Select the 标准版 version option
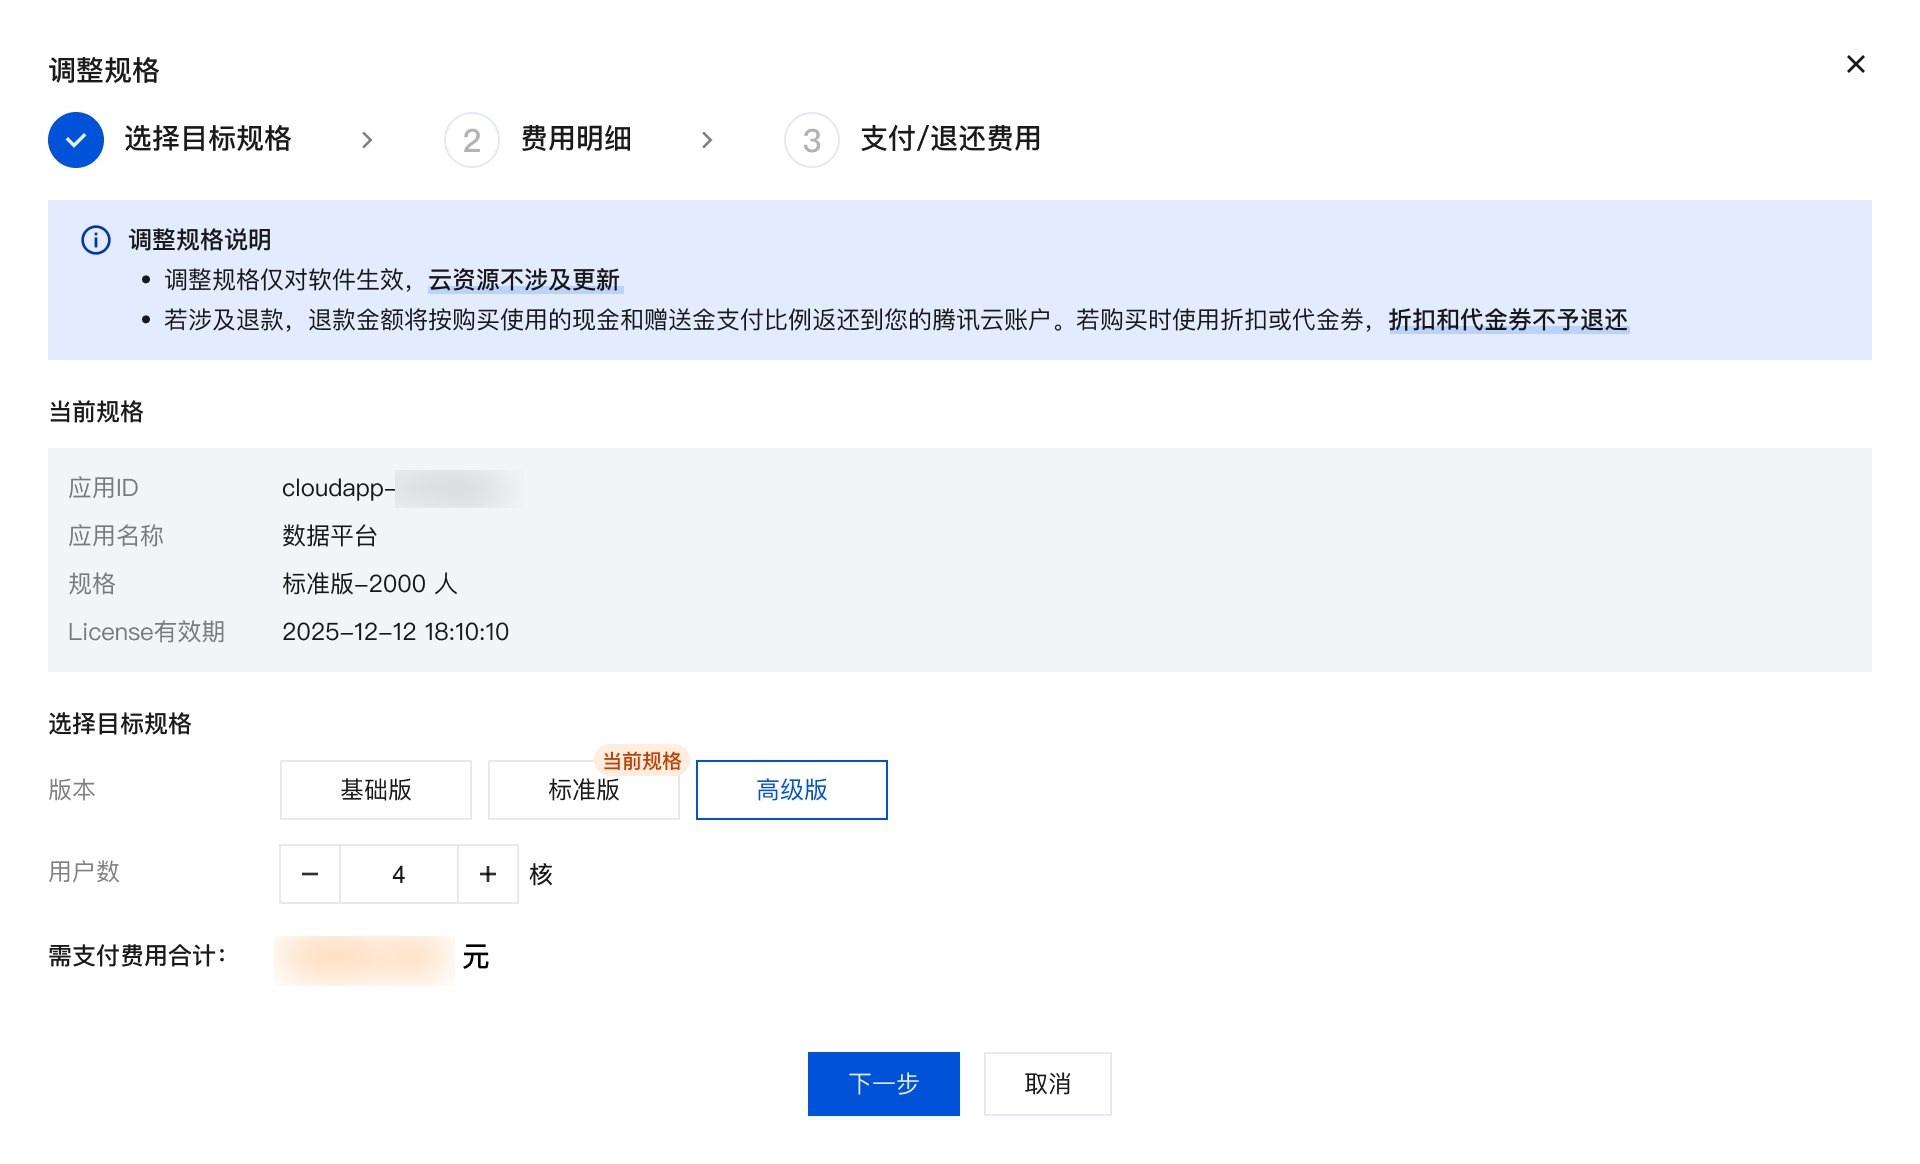Image resolution: width=1920 pixels, height=1164 pixels. click(584, 790)
